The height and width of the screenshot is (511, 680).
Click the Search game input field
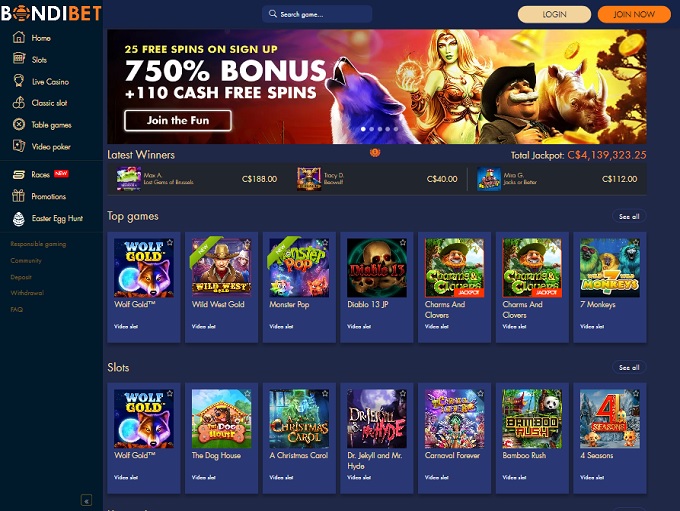point(317,14)
